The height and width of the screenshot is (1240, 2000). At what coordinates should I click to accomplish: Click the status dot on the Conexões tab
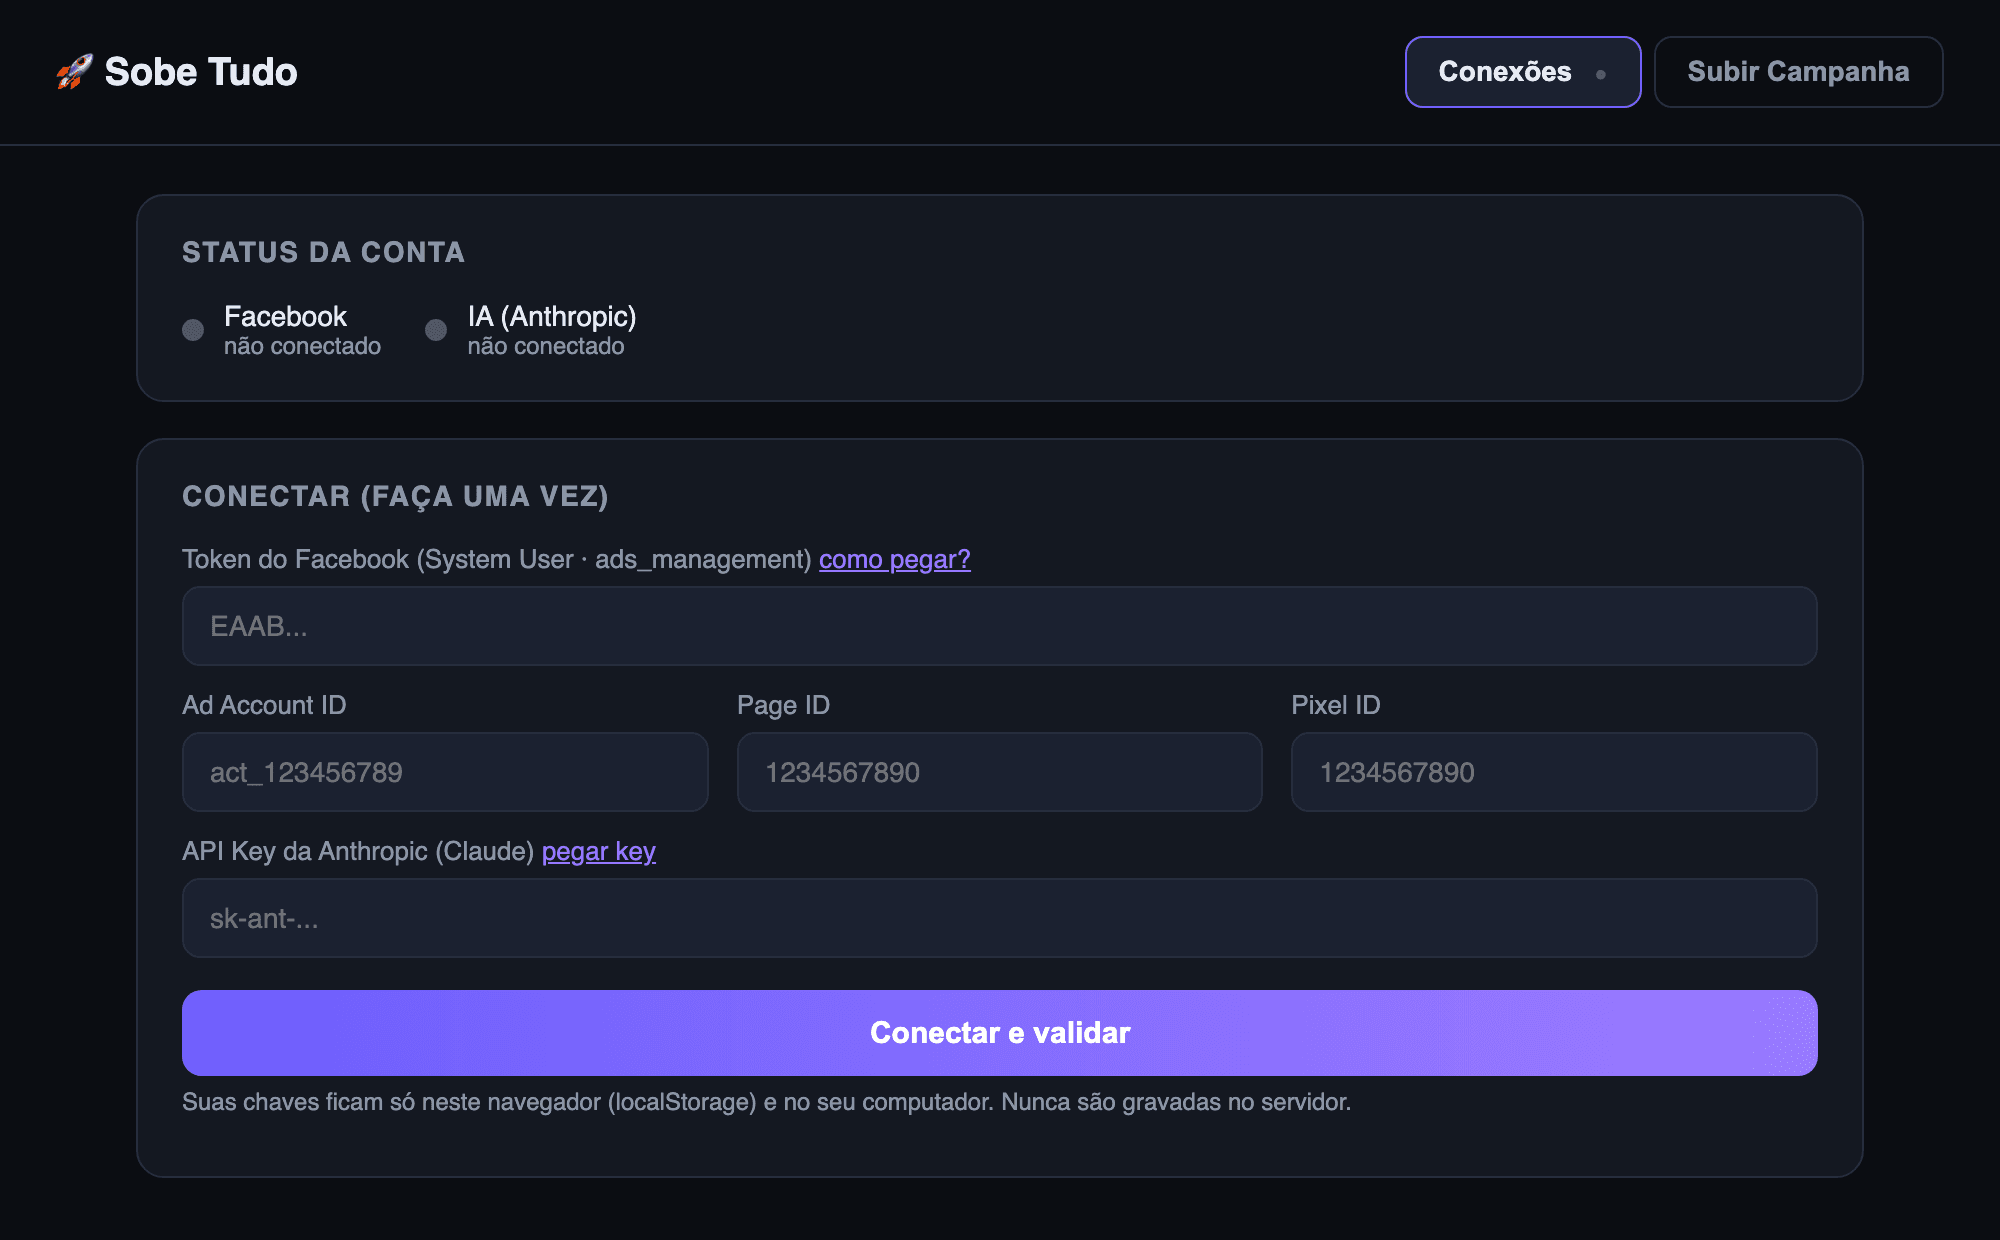click(1601, 74)
